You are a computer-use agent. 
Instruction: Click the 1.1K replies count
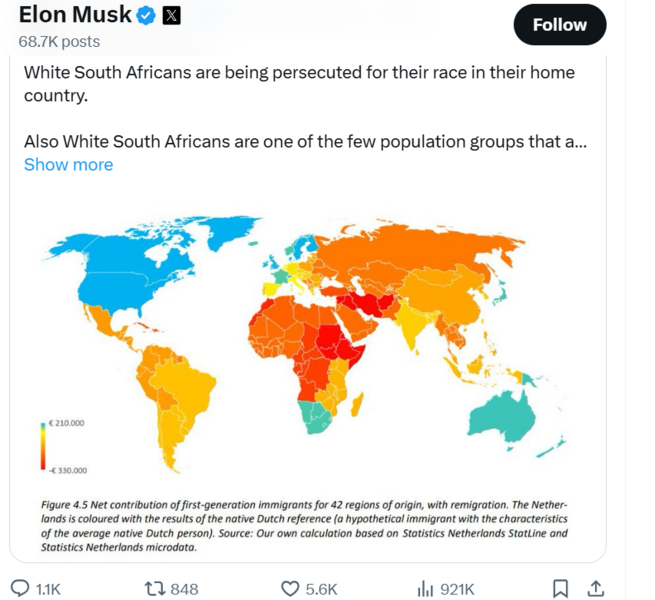pos(48,589)
